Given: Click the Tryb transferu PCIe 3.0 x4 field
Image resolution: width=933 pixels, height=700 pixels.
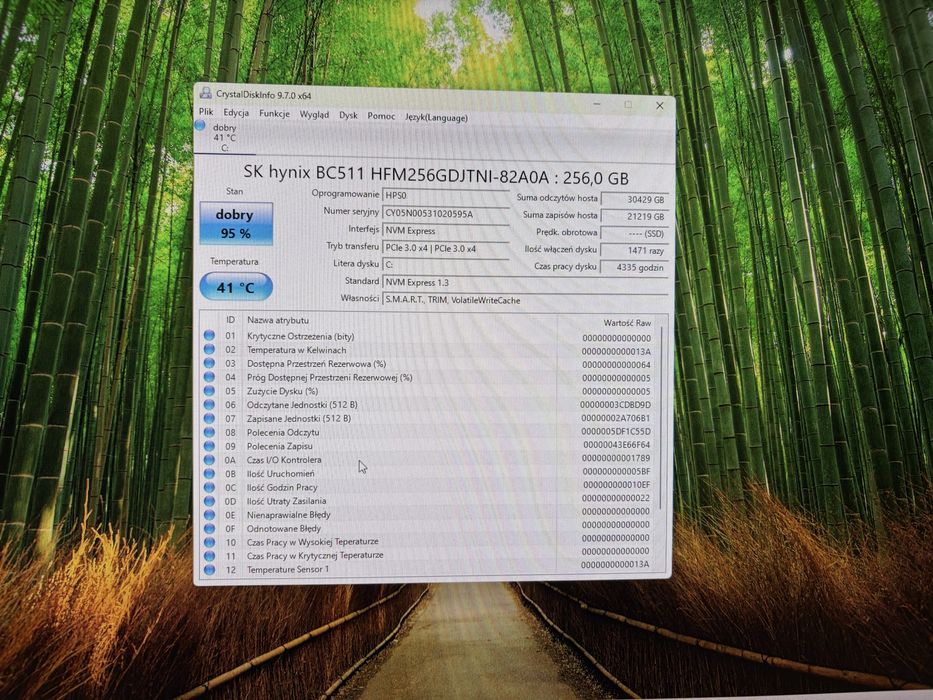Looking at the screenshot, I should (x=446, y=249).
